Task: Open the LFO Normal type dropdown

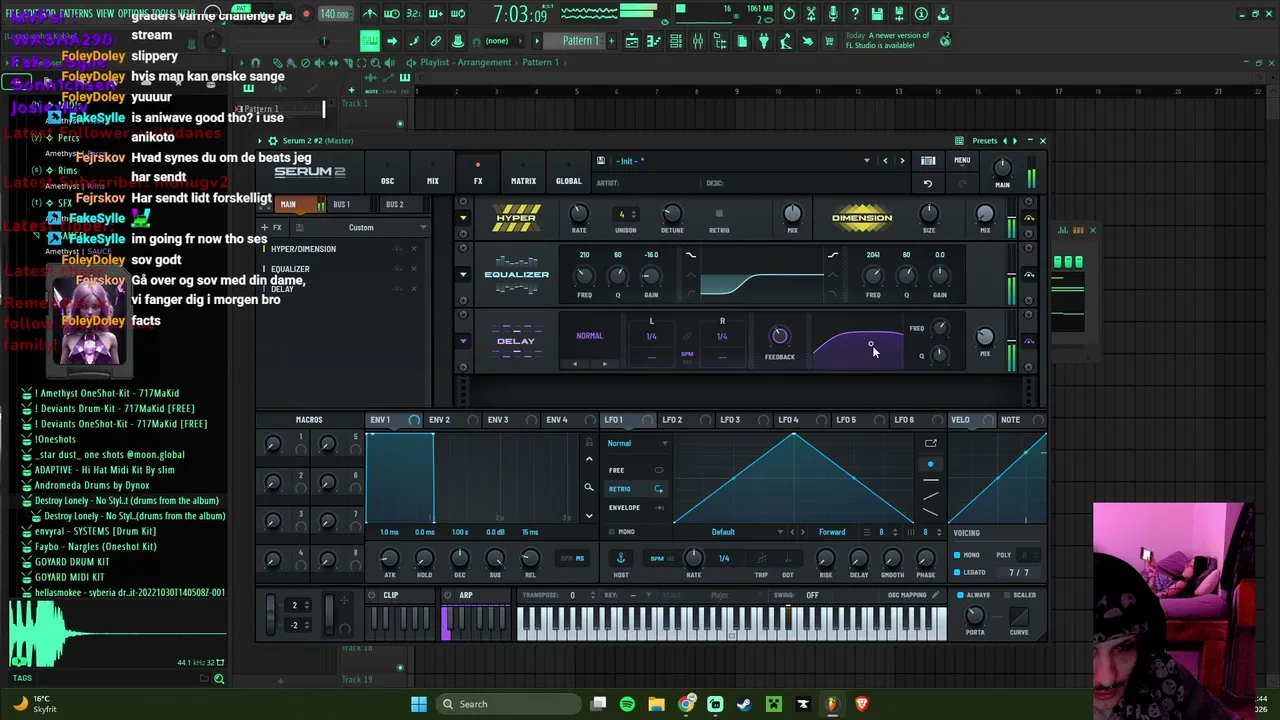Action: (x=637, y=443)
